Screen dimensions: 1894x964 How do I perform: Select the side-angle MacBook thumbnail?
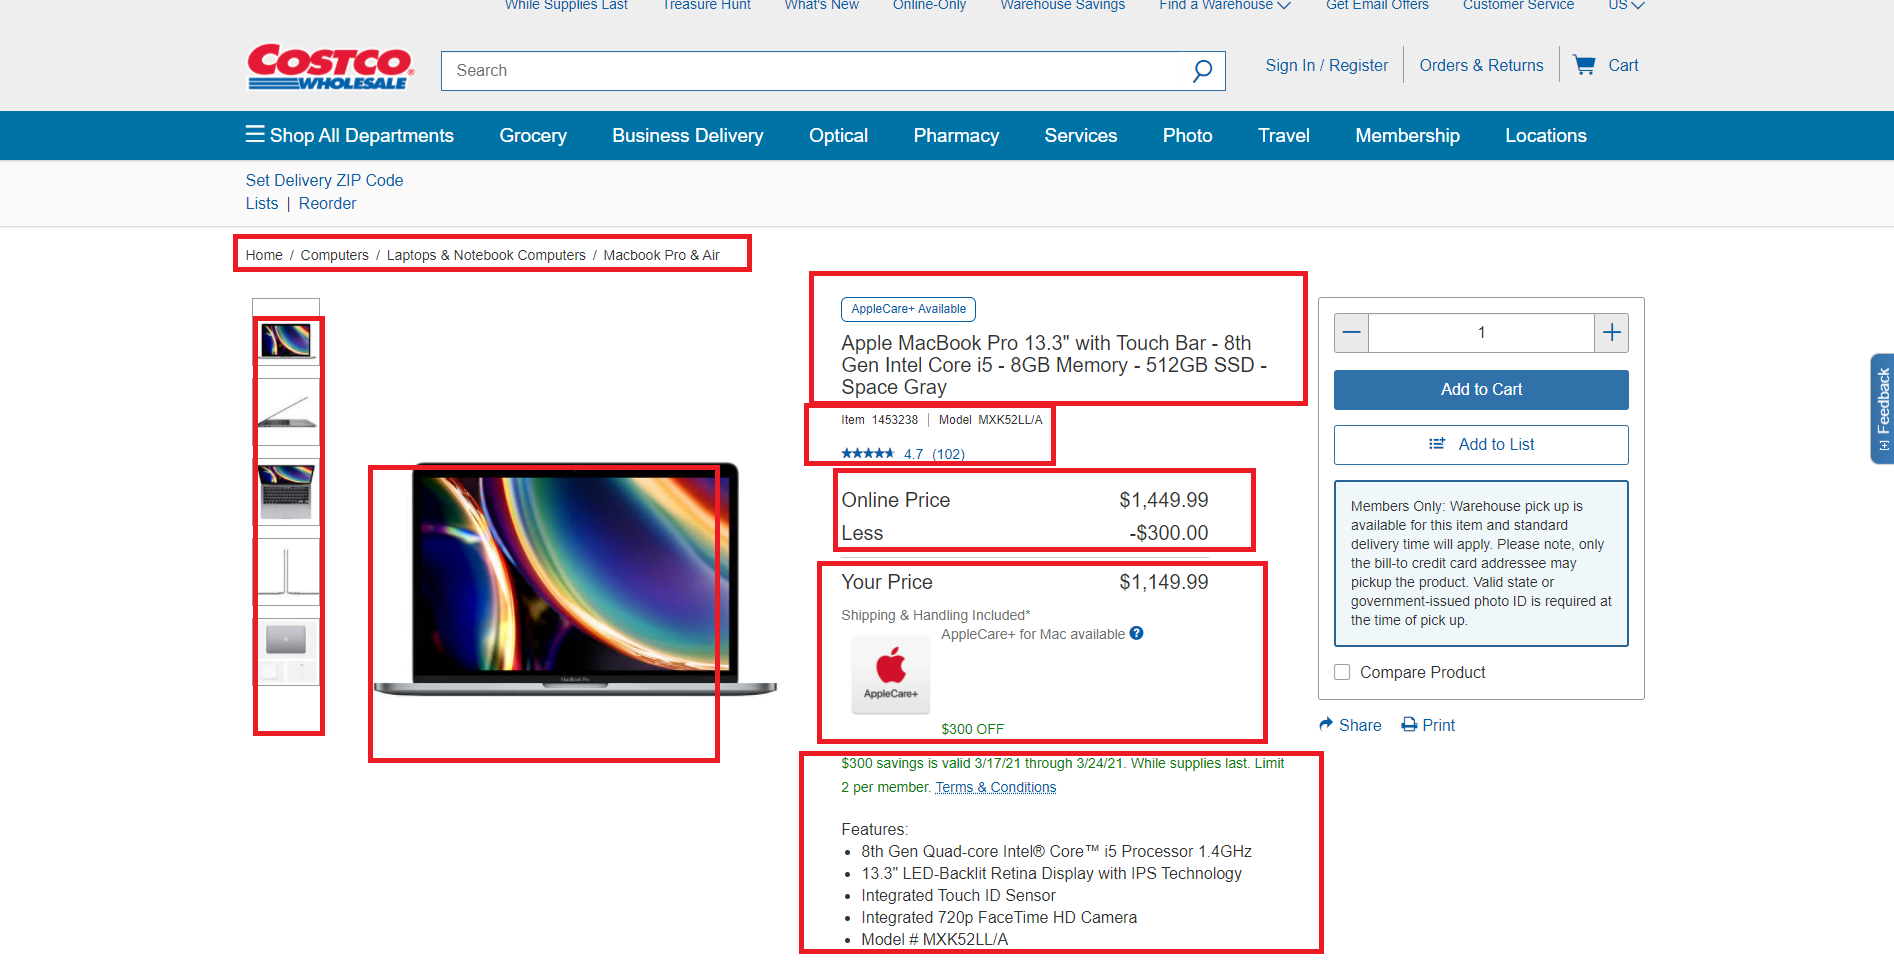pyautogui.click(x=286, y=411)
